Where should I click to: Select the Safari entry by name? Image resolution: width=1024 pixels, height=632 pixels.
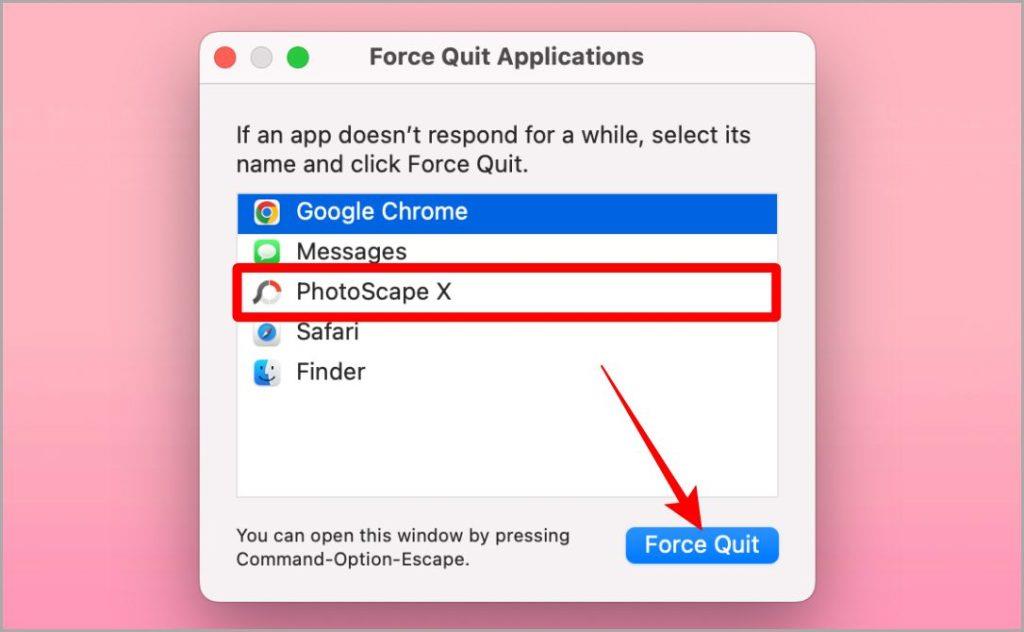pos(327,332)
